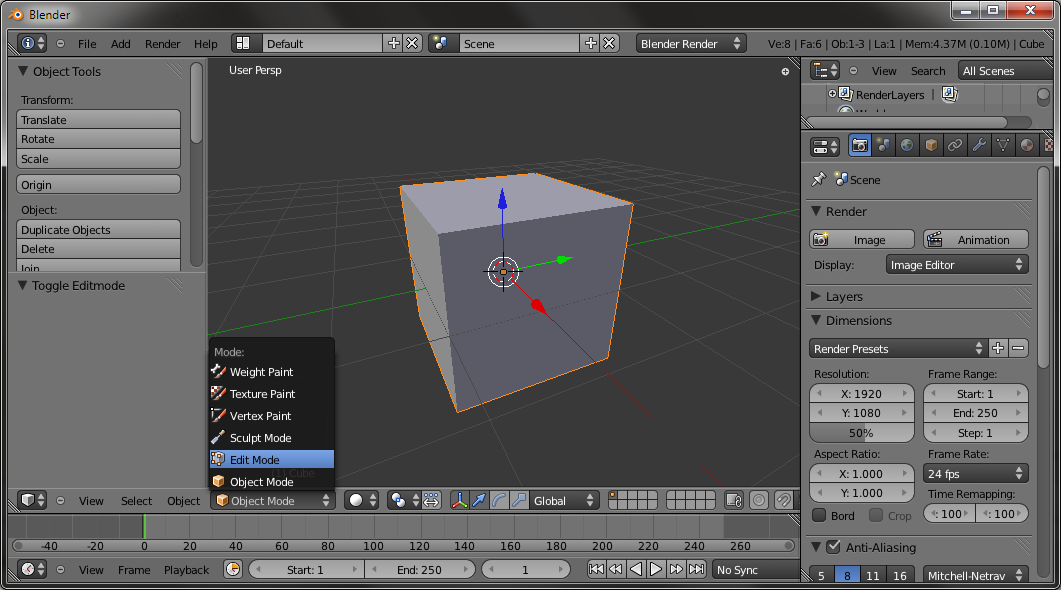
Task: Click the timeline play forward button
Action: pyautogui.click(x=656, y=569)
